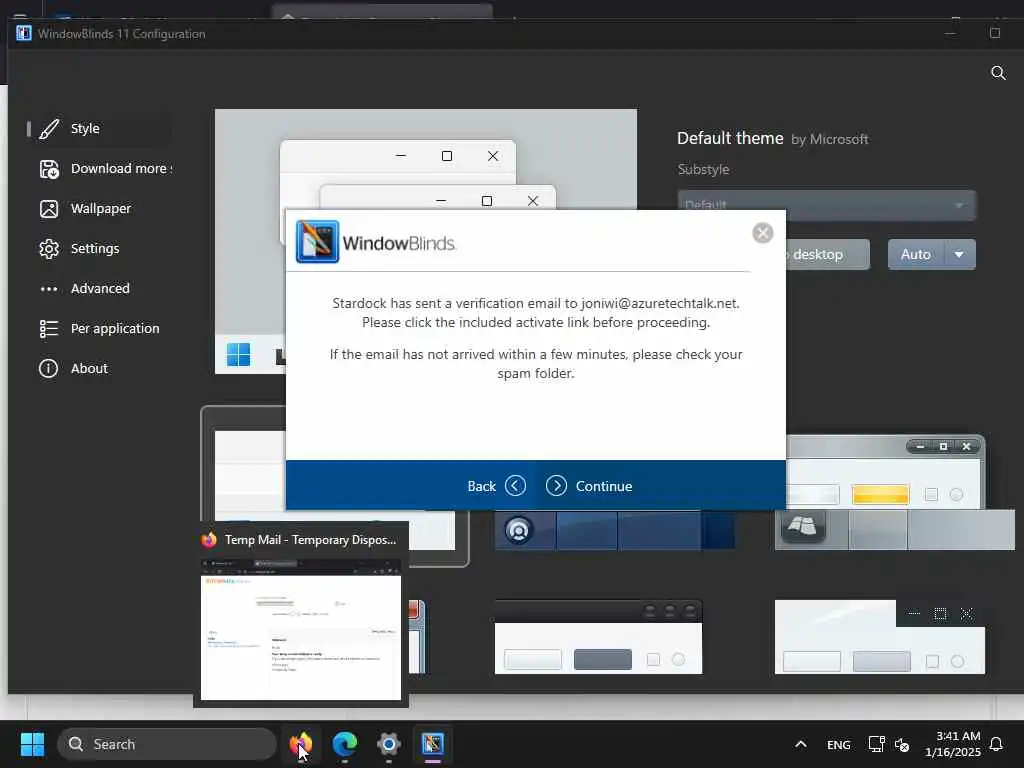This screenshot has height=768, width=1024.
Task: Click the Back button in dialog
Action: click(x=496, y=486)
